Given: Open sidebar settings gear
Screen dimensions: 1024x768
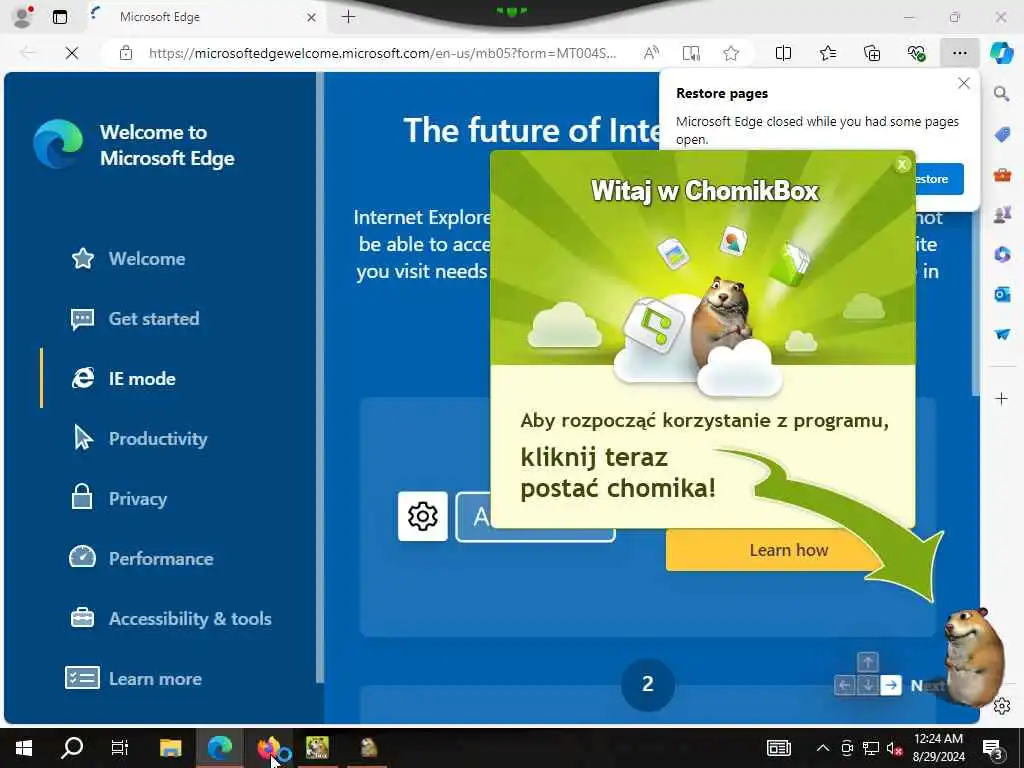Looking at the screenshot, I should coord(1002,706).
